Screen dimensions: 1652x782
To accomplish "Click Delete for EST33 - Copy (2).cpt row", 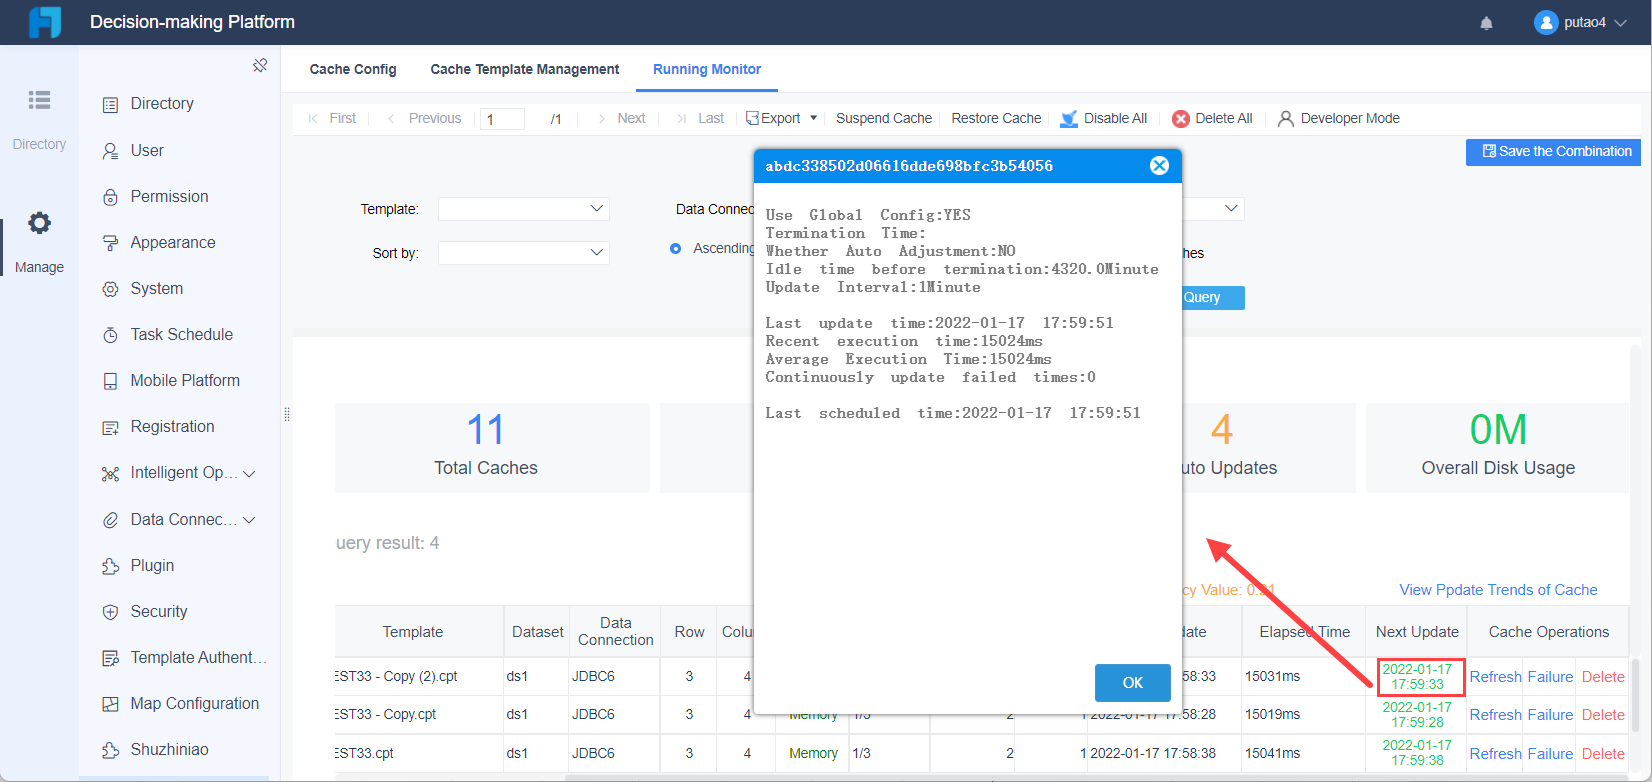I will pos(1603,677).
